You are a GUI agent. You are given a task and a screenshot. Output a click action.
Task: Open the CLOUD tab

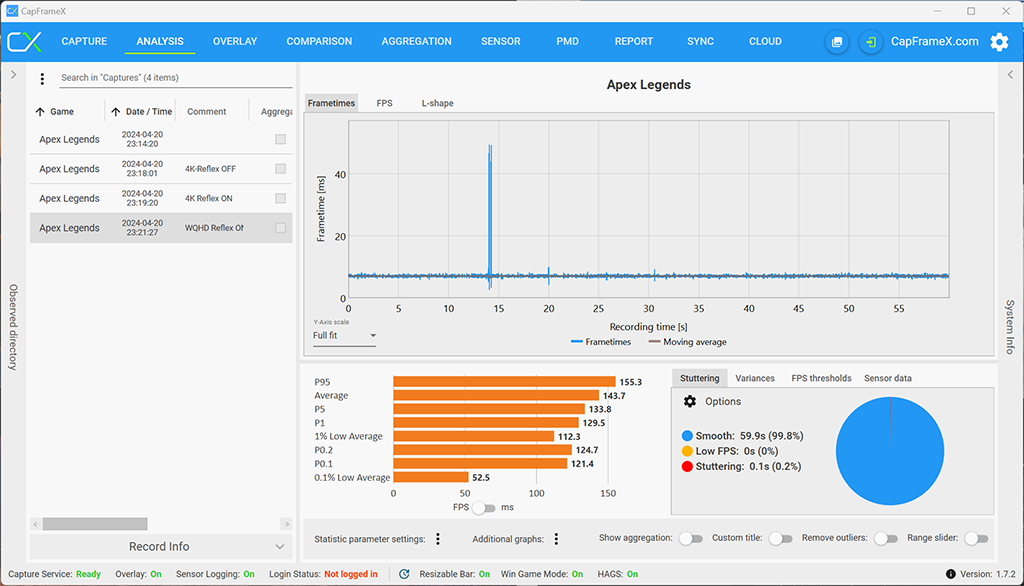(x=765, y=41)
